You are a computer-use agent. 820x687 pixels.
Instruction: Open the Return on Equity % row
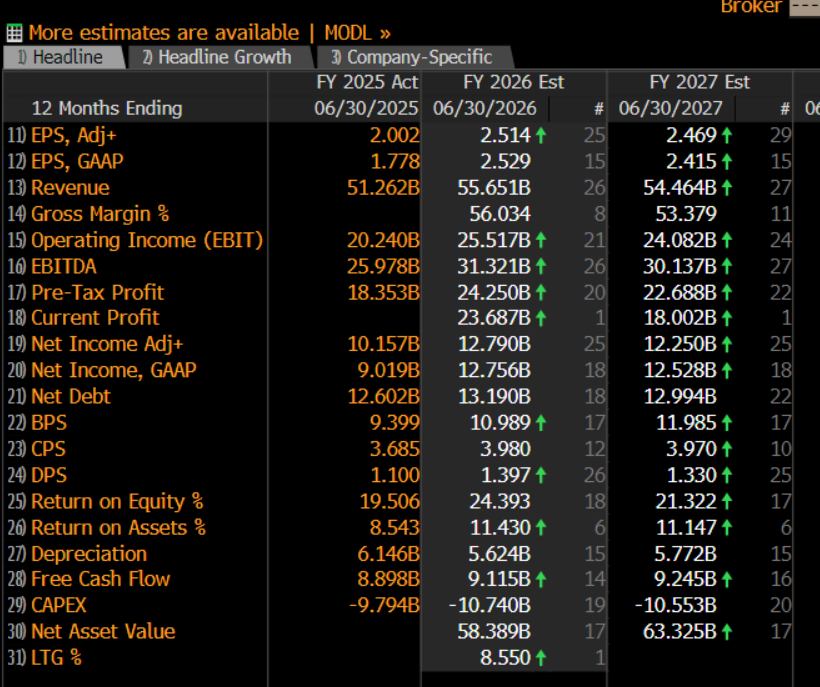(x=116, y=501)
